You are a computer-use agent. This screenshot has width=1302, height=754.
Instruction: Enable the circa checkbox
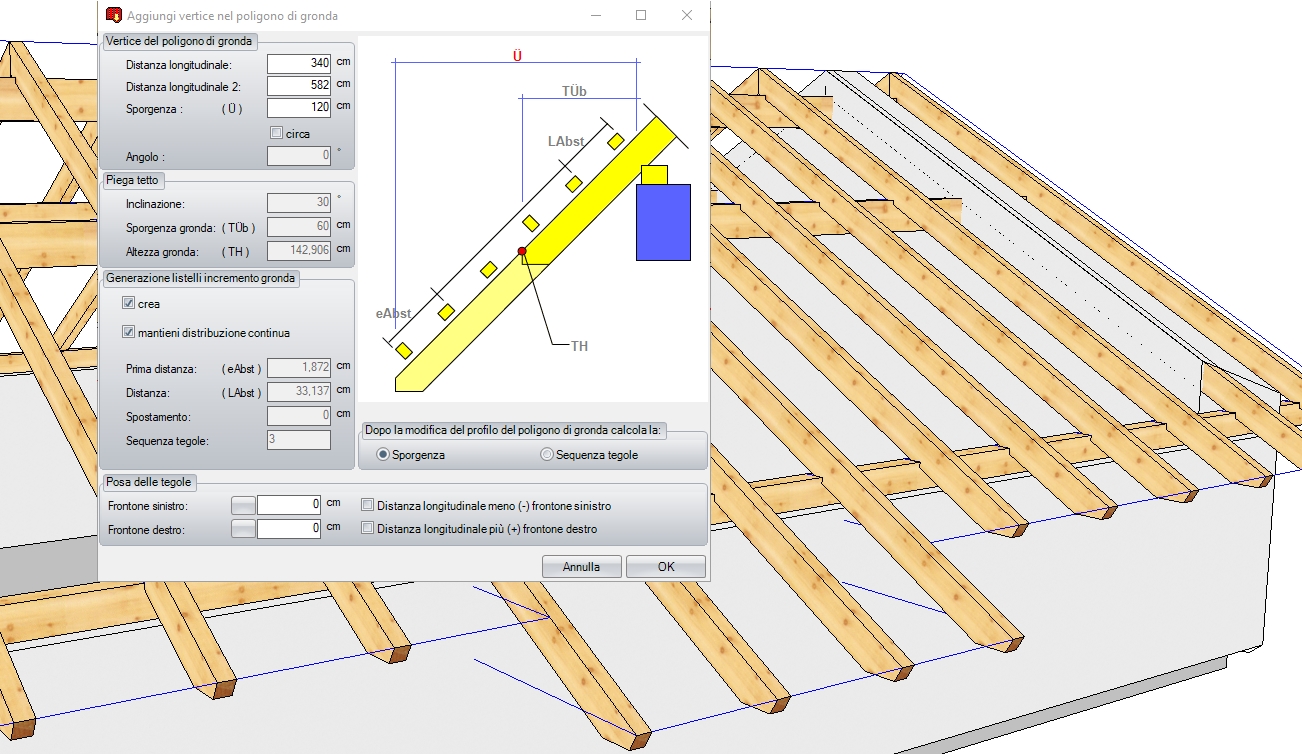(x=277, y=133)
